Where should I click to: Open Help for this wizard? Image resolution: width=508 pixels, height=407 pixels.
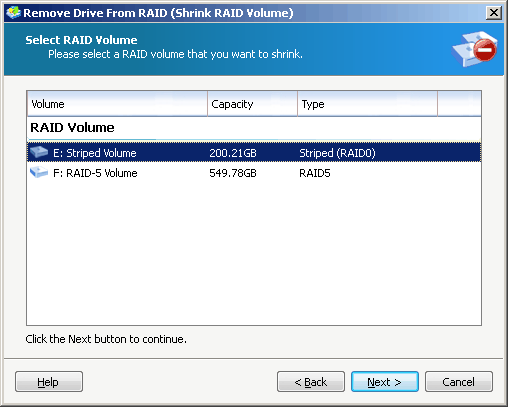click(x=49, y=382)
